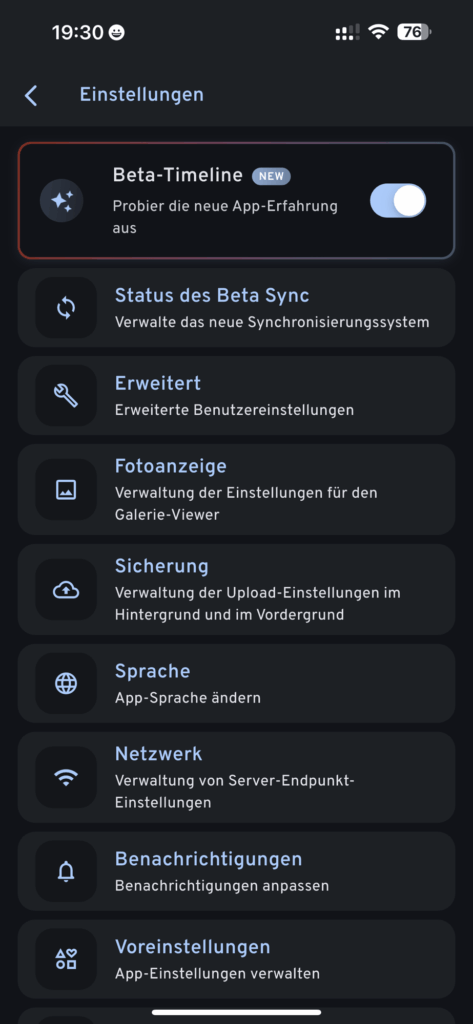This screenshot has width=473, height=1024.
Task: Open Fotoanzeige settings
Action: 236,490
